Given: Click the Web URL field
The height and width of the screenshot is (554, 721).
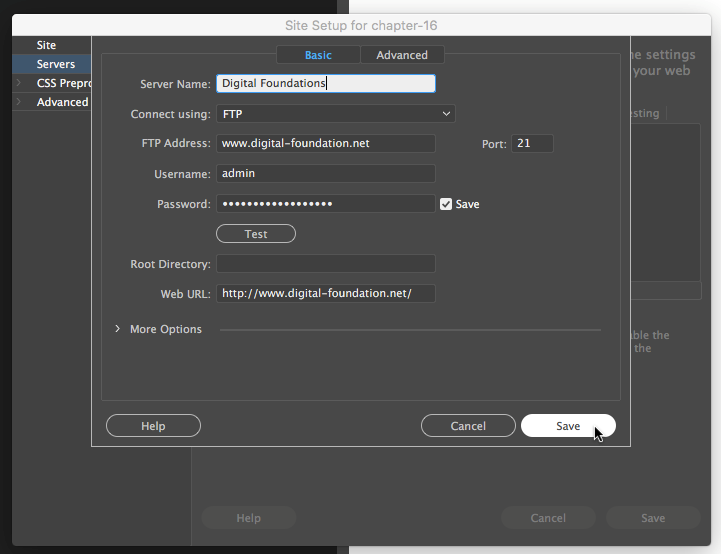Looking at the screenshot, I should coord(326,293).
